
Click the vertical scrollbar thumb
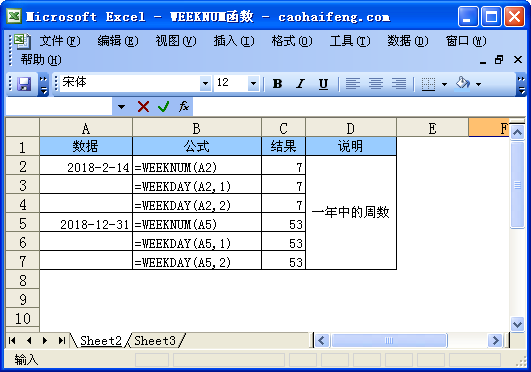point(517,185)
